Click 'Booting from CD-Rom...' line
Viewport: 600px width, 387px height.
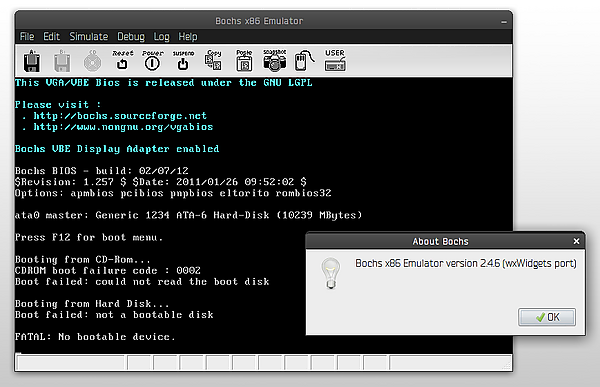pyautogui.click(x=83, y=259)
